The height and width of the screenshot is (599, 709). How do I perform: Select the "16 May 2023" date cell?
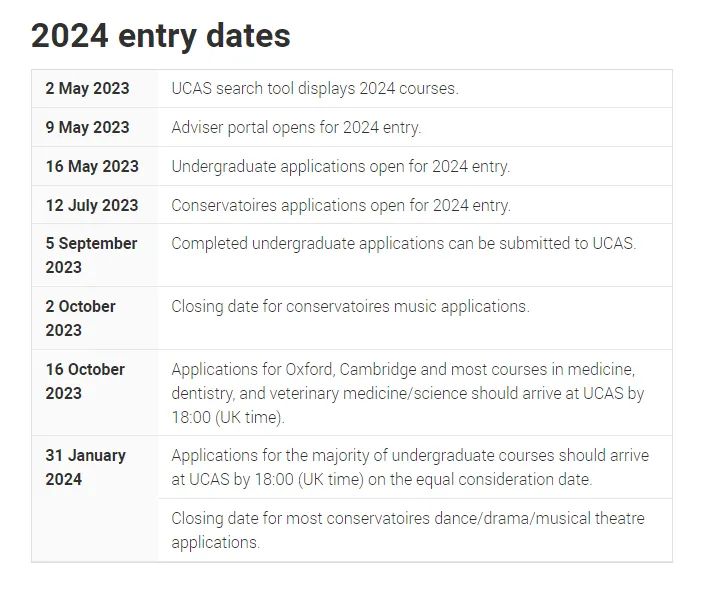92,166
